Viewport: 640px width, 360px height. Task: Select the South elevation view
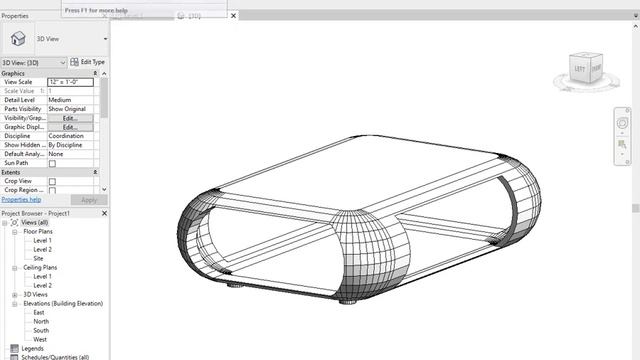coord(41,330)
